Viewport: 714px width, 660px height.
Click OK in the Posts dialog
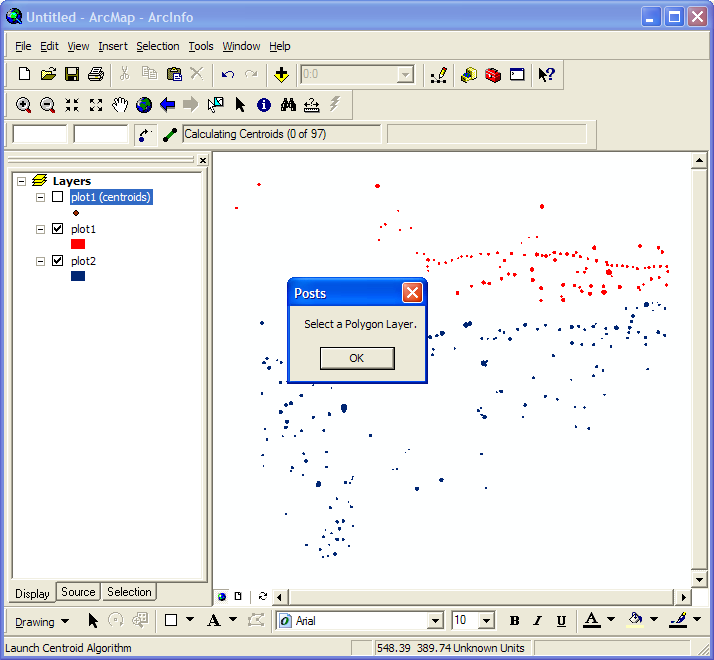coord(357,358)
